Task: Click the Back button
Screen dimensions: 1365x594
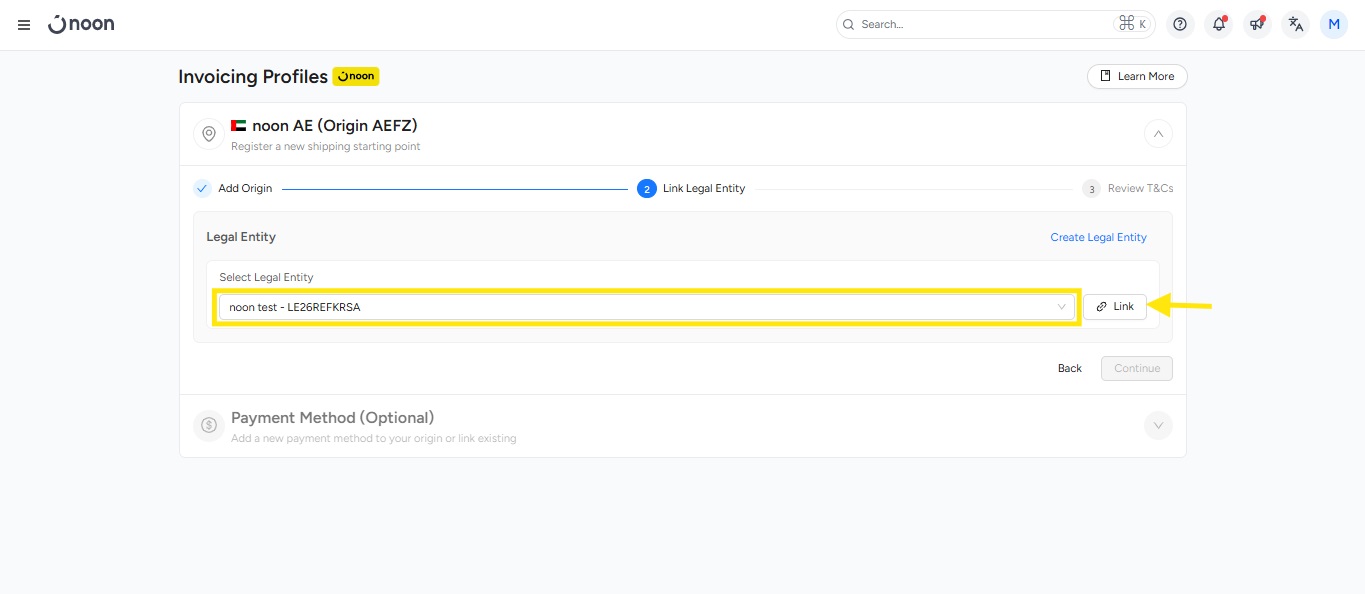Action: pyautogui.click(x=1069, y=368)
